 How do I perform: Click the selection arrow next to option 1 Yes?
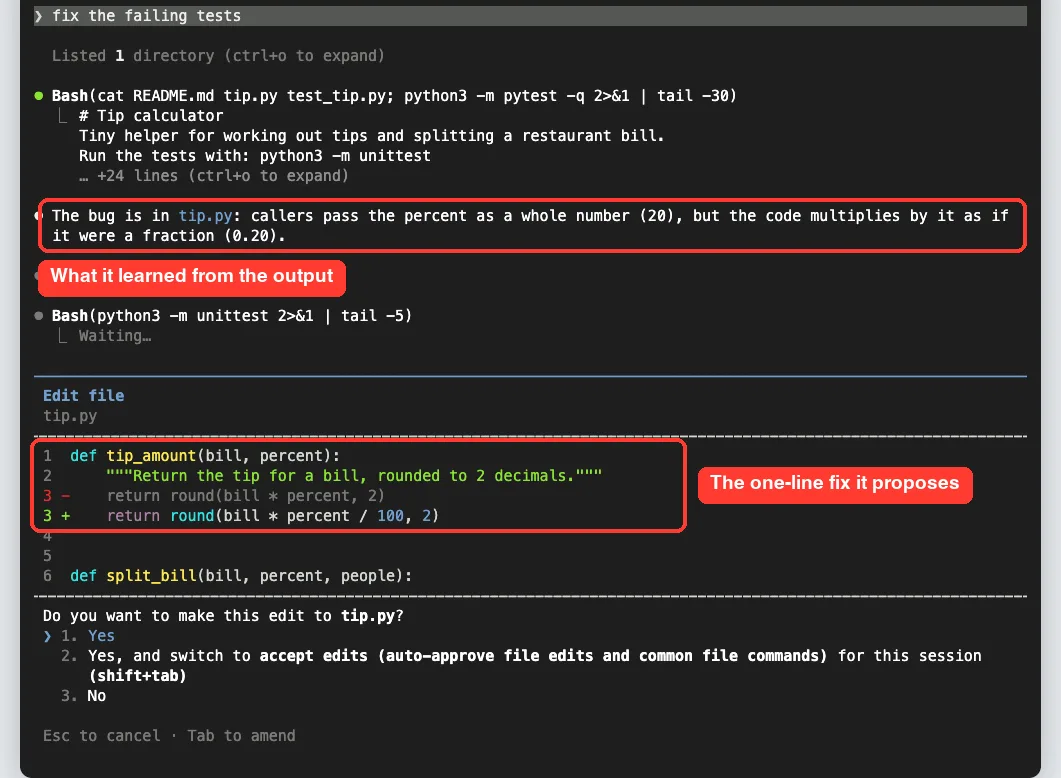47,636
